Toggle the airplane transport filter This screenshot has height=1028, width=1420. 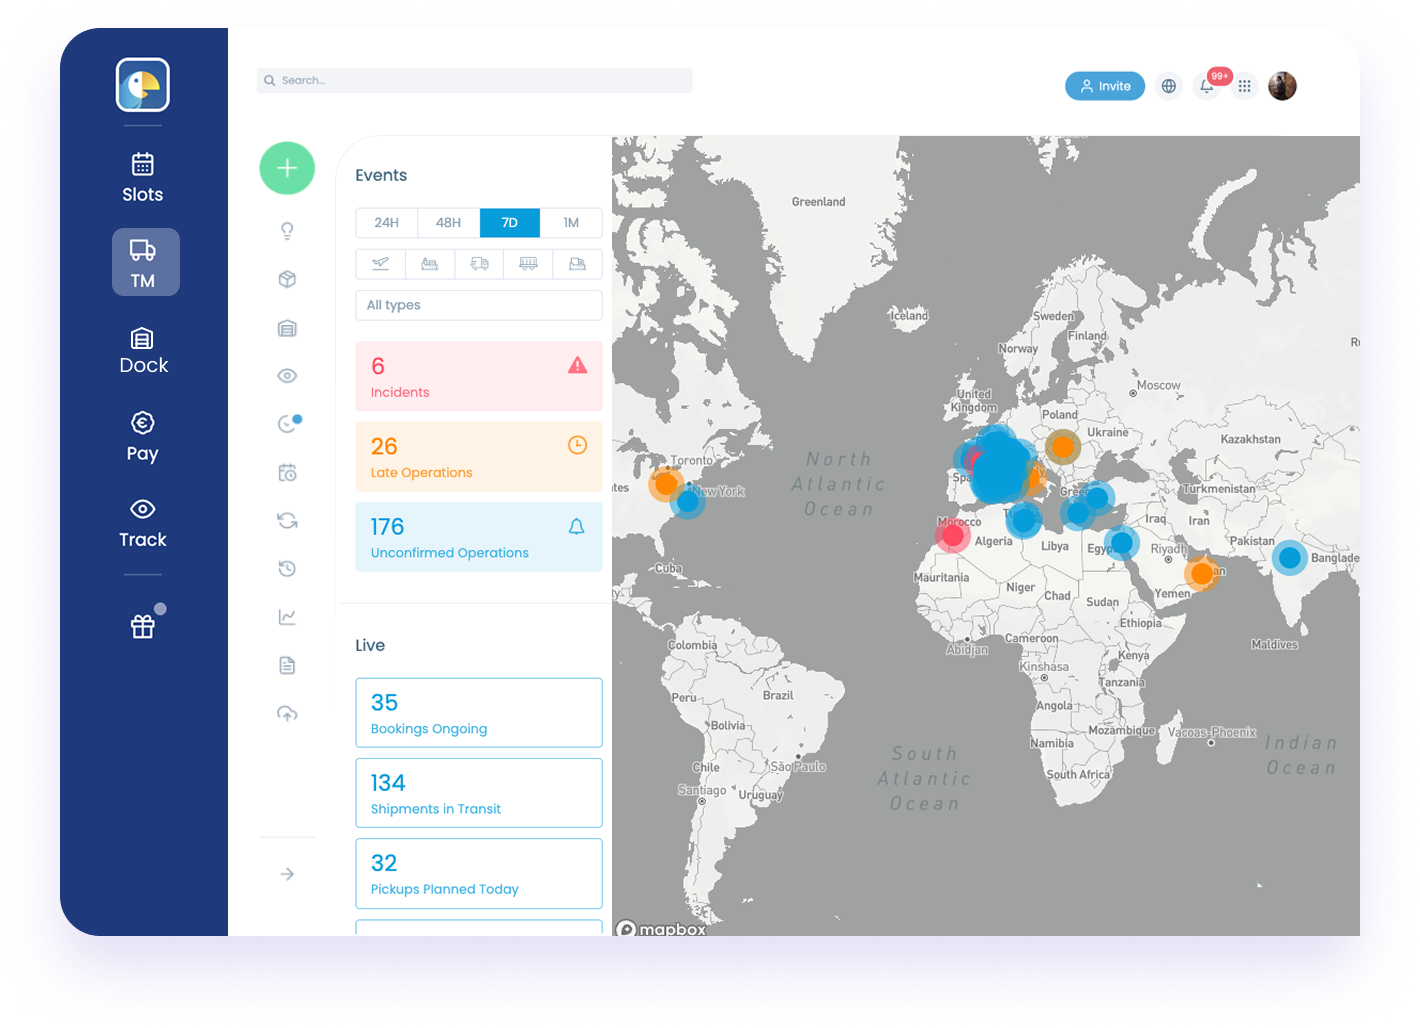point(381,264)
